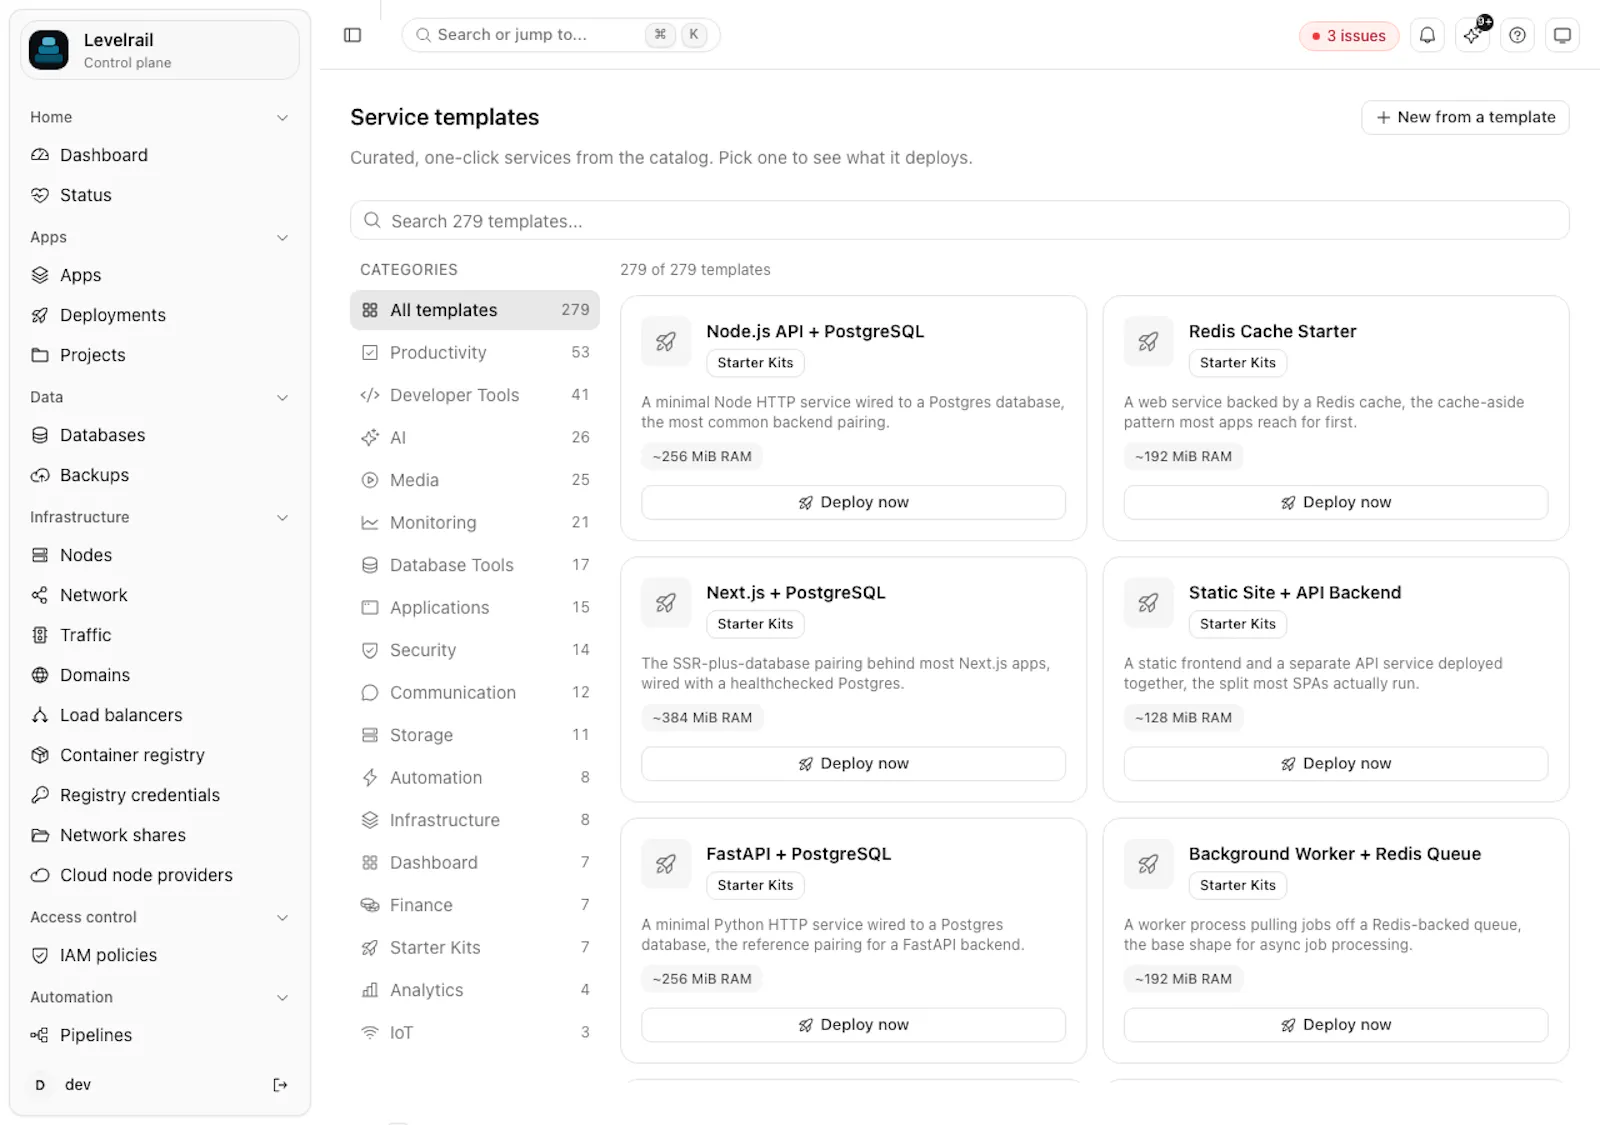Deploy the FastAPI + PostgreSQL template
Screen dimensions: 1600x1125
pos(853,1024)
